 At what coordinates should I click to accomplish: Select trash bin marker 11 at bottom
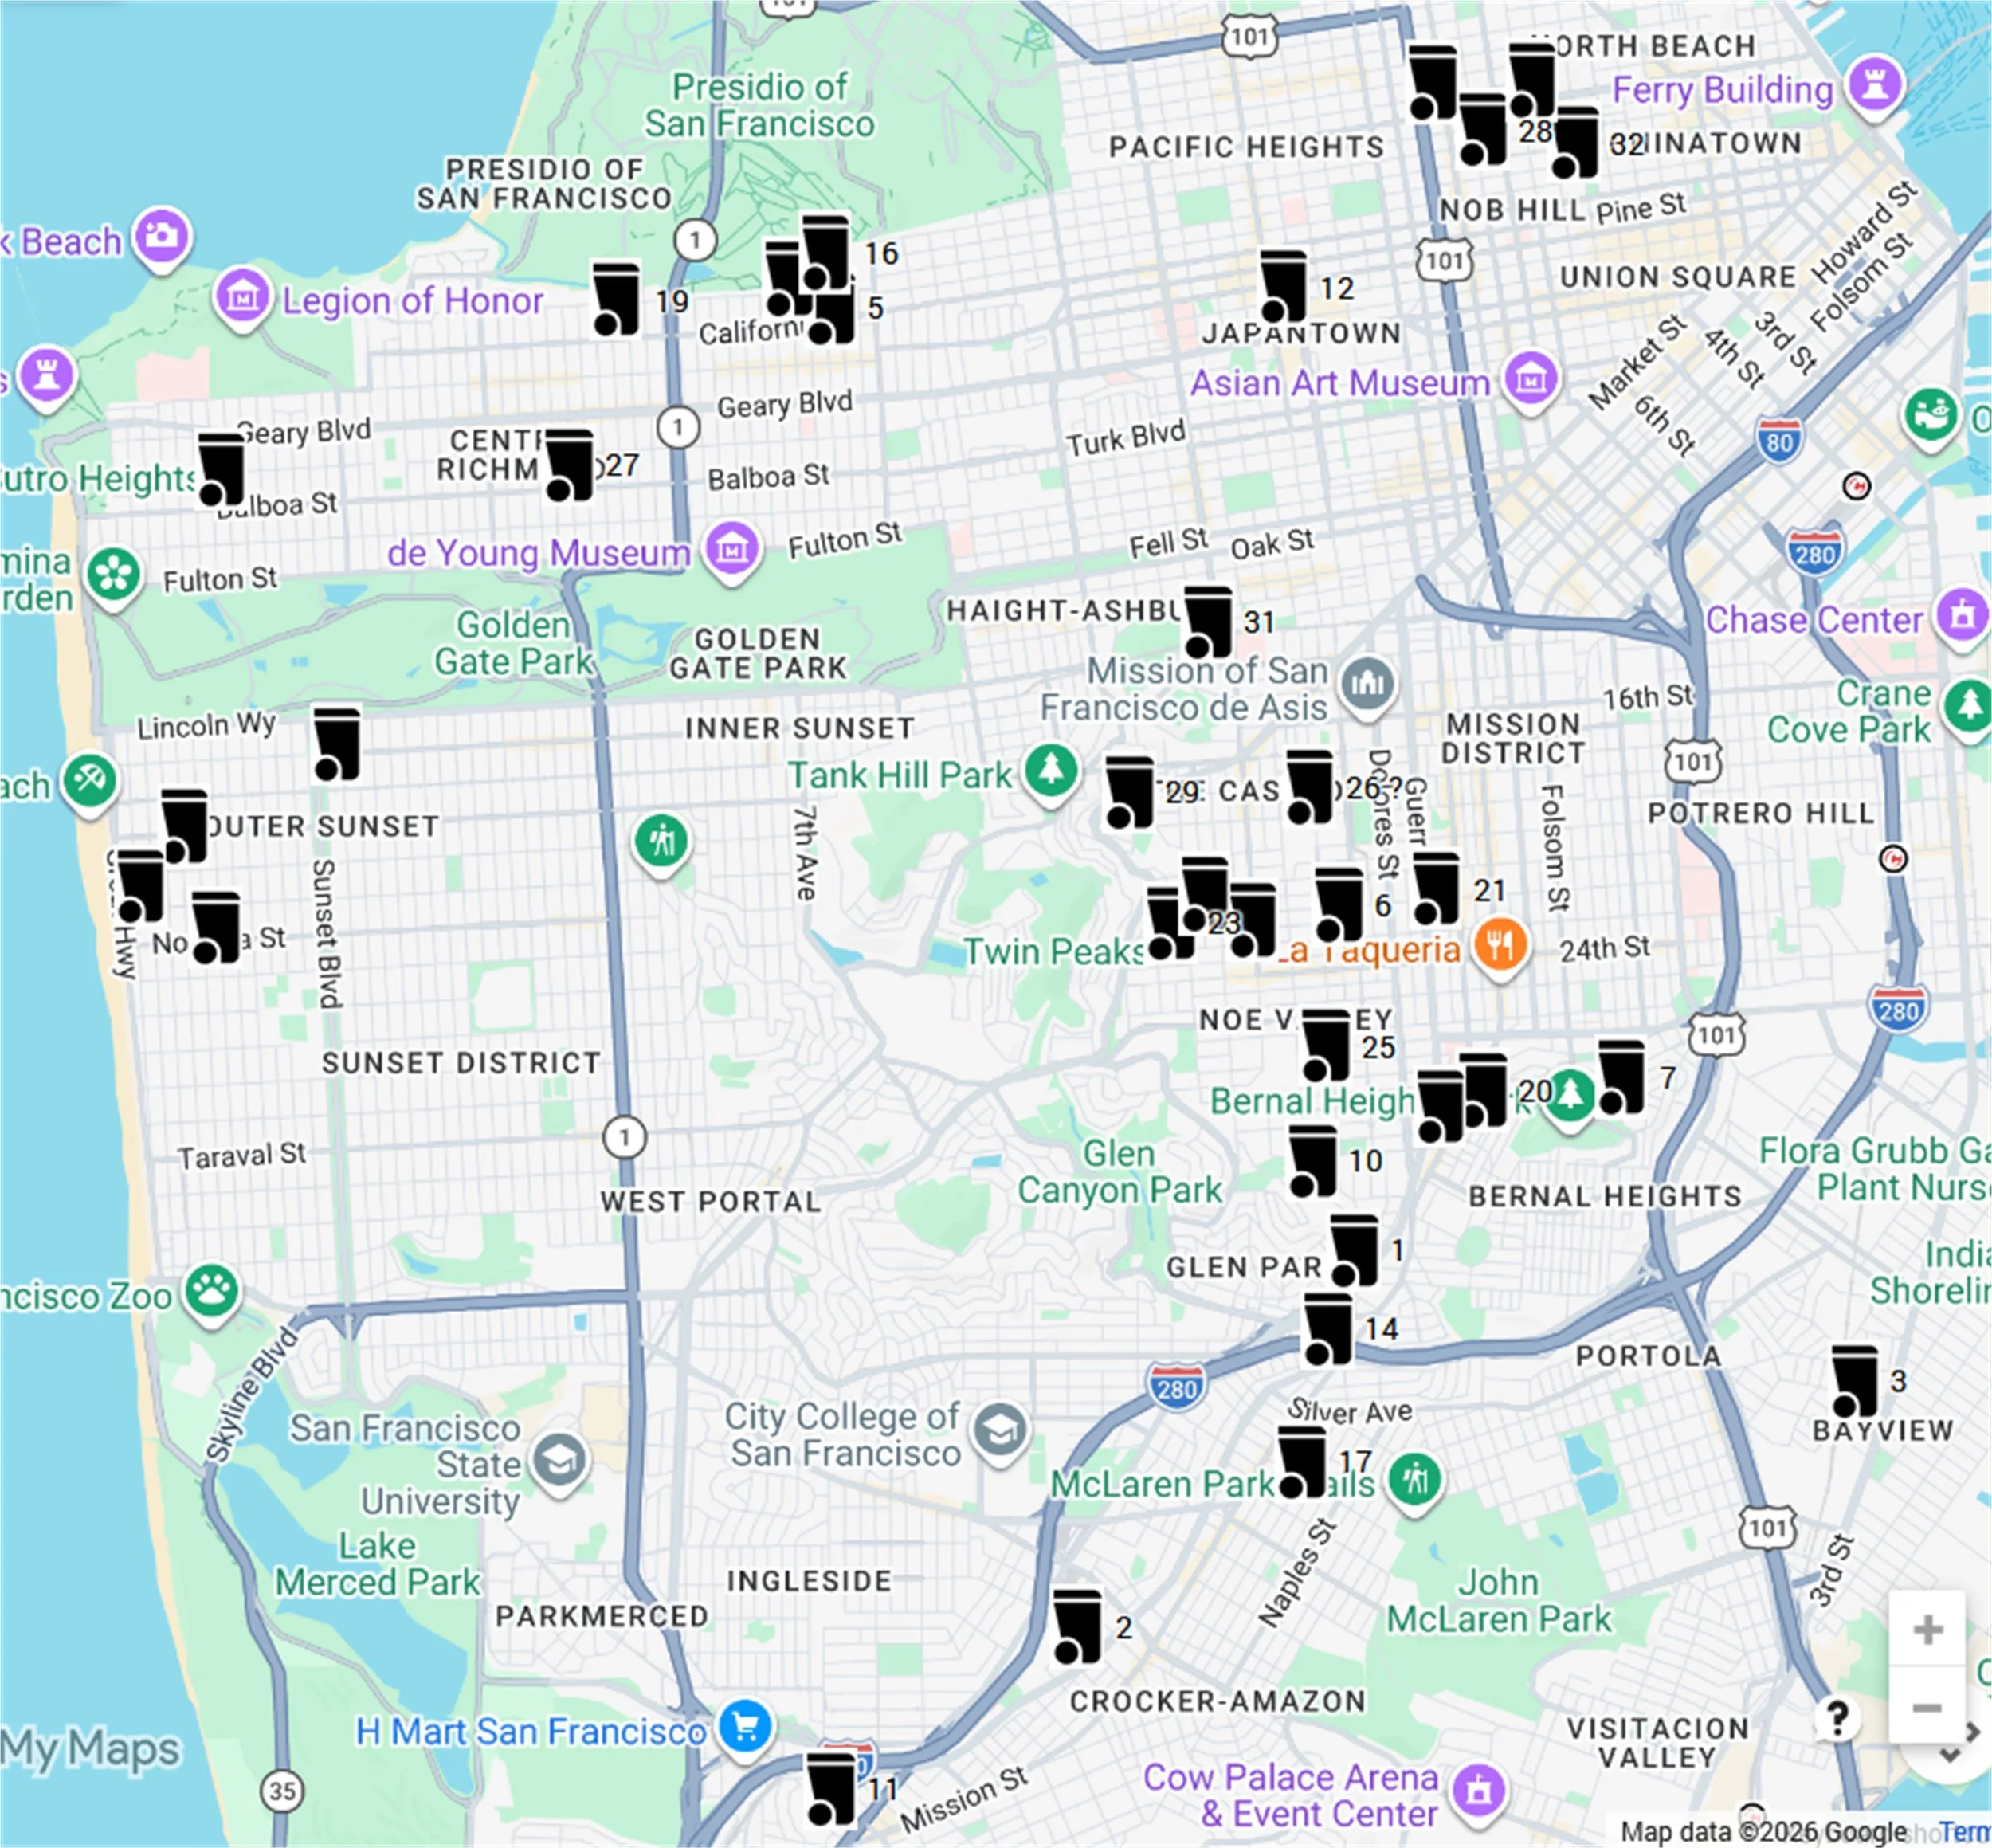[830, 1788]
